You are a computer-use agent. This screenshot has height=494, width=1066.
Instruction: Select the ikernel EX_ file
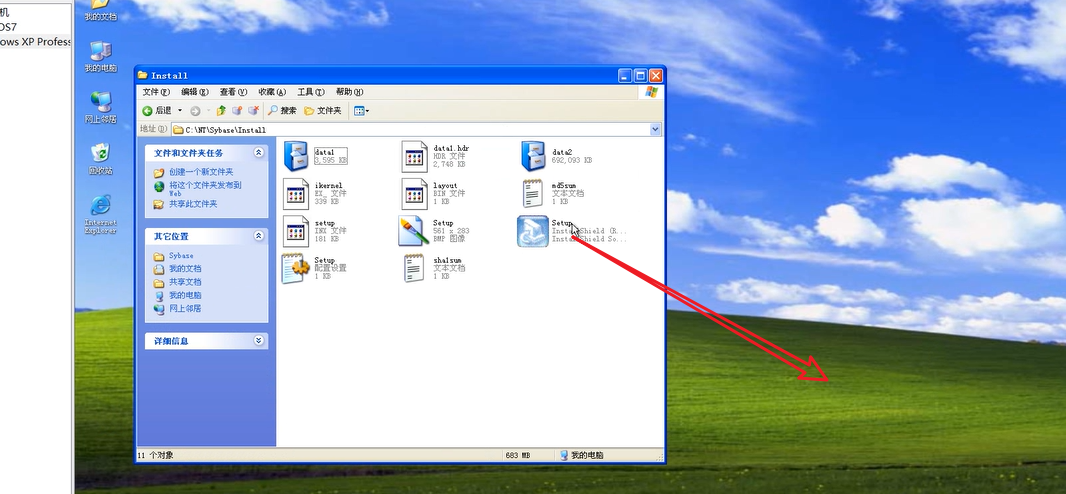[315, 194]
